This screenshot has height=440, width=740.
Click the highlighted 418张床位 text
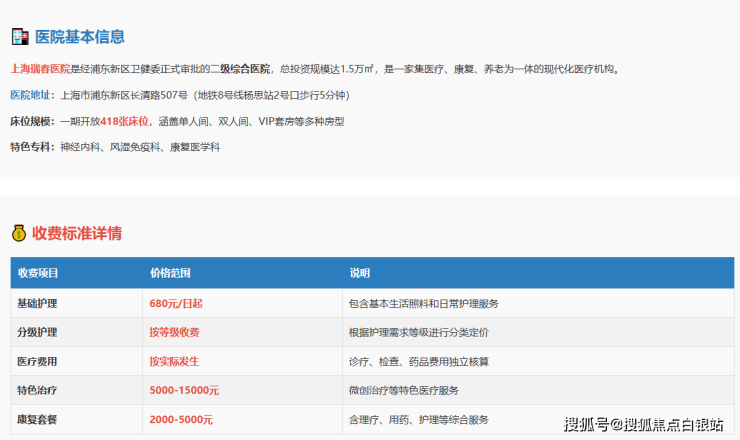126,121
